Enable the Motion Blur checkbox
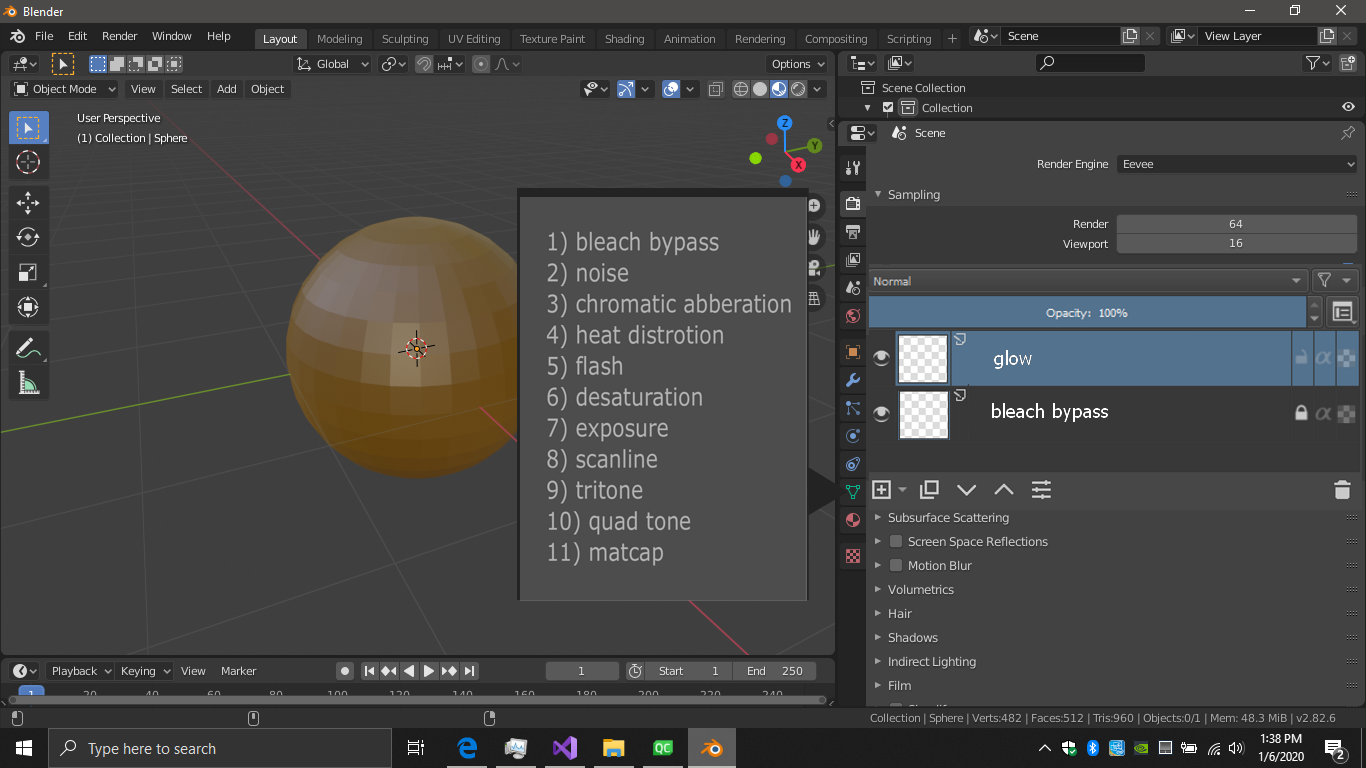The height and width of the screenshot is (768, 1366). pyautogui.click(x=896, y=566)
